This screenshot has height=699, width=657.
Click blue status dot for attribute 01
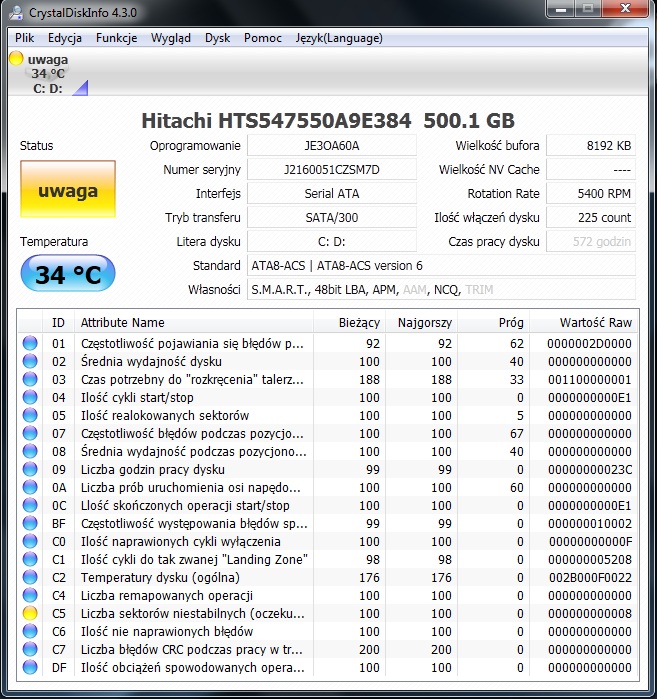30,343
